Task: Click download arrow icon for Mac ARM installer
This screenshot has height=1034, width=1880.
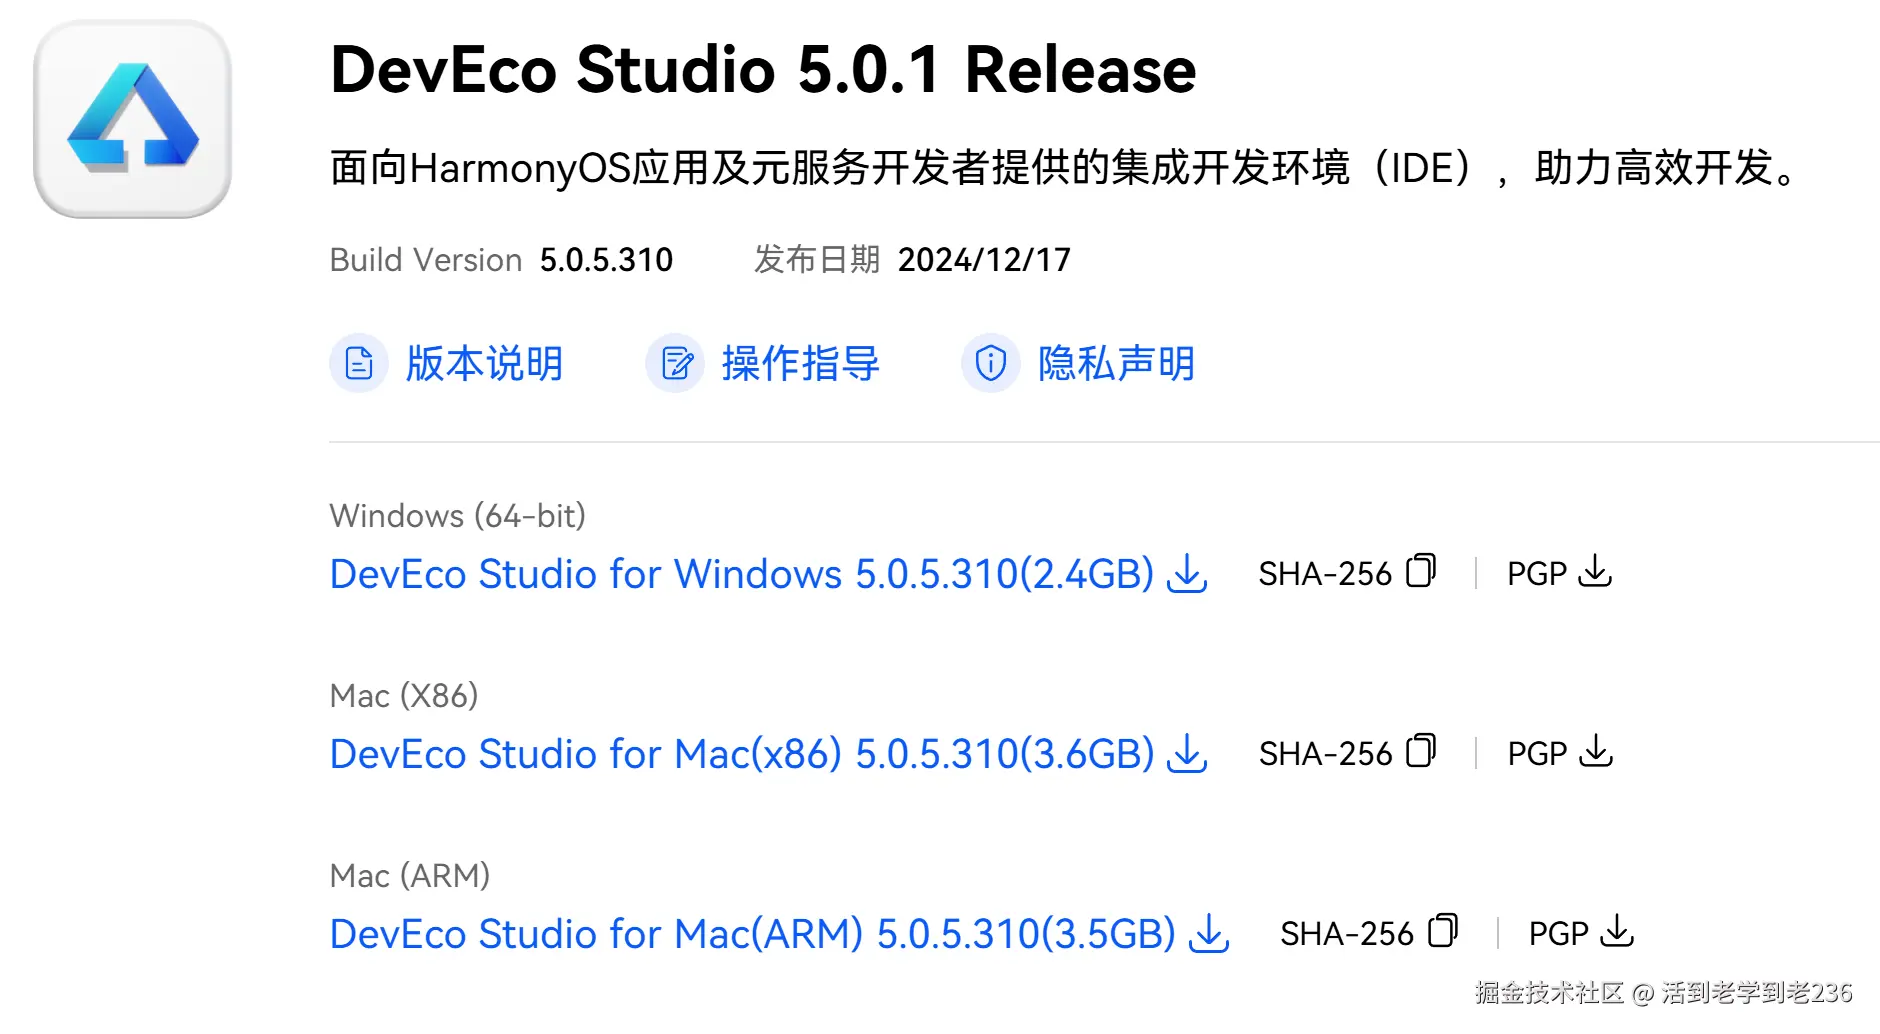Action: [x=1209, y=934]
